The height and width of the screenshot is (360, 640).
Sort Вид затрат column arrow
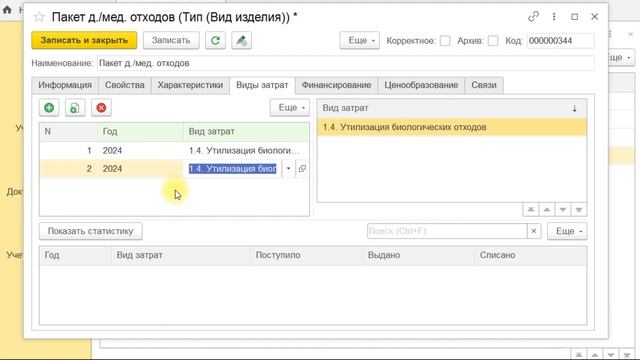coord(574,108)
